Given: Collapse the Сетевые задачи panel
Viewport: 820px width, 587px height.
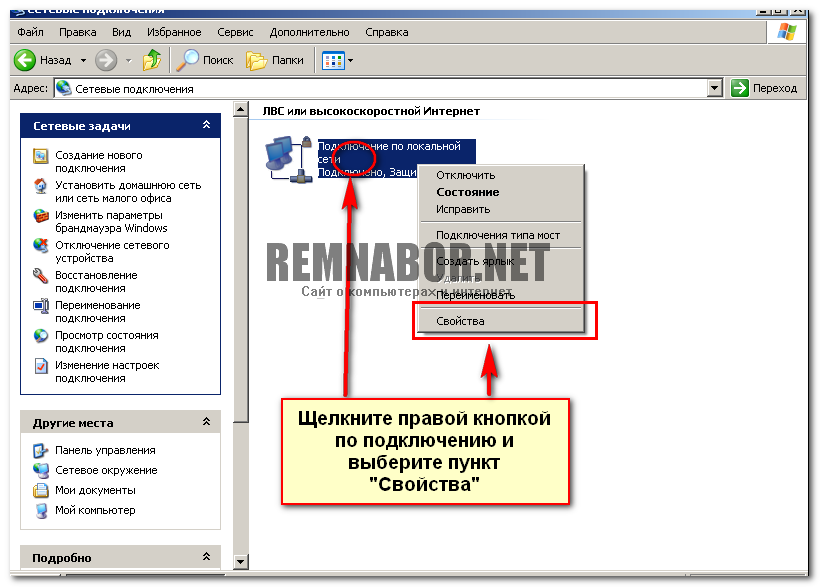Looking at the screenshot, I should click(x=206, y=126).
